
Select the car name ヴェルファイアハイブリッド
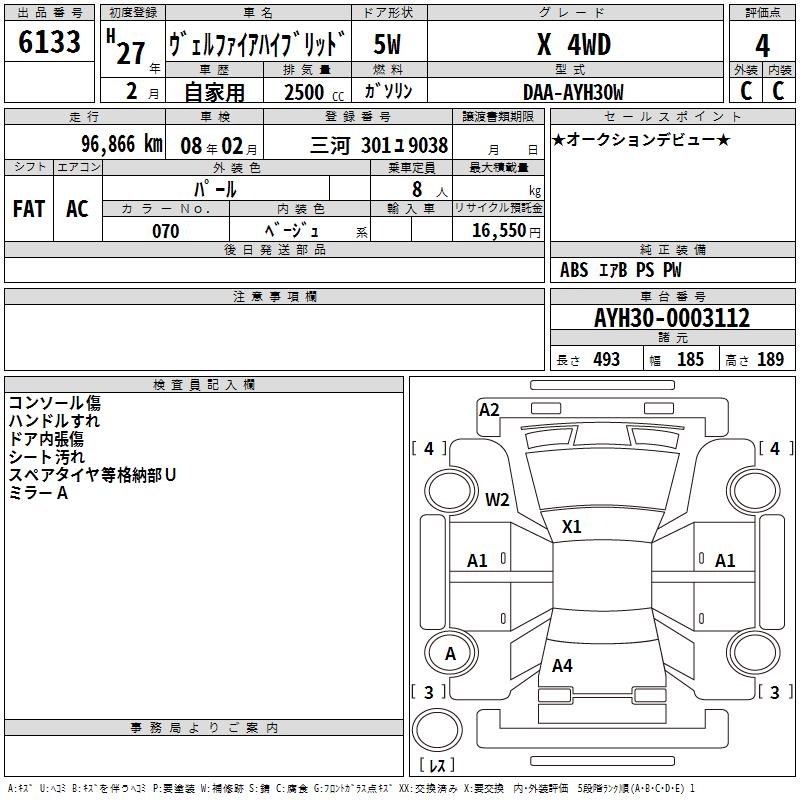[x=257, y=44]
